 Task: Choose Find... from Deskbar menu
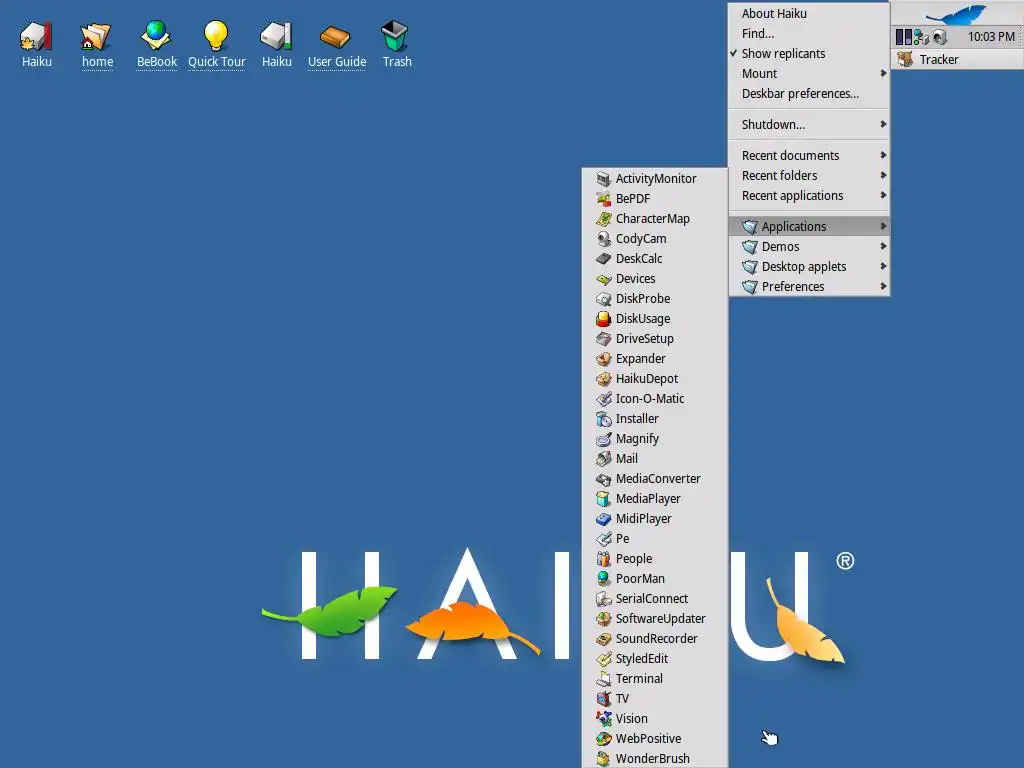pos(808,34)
